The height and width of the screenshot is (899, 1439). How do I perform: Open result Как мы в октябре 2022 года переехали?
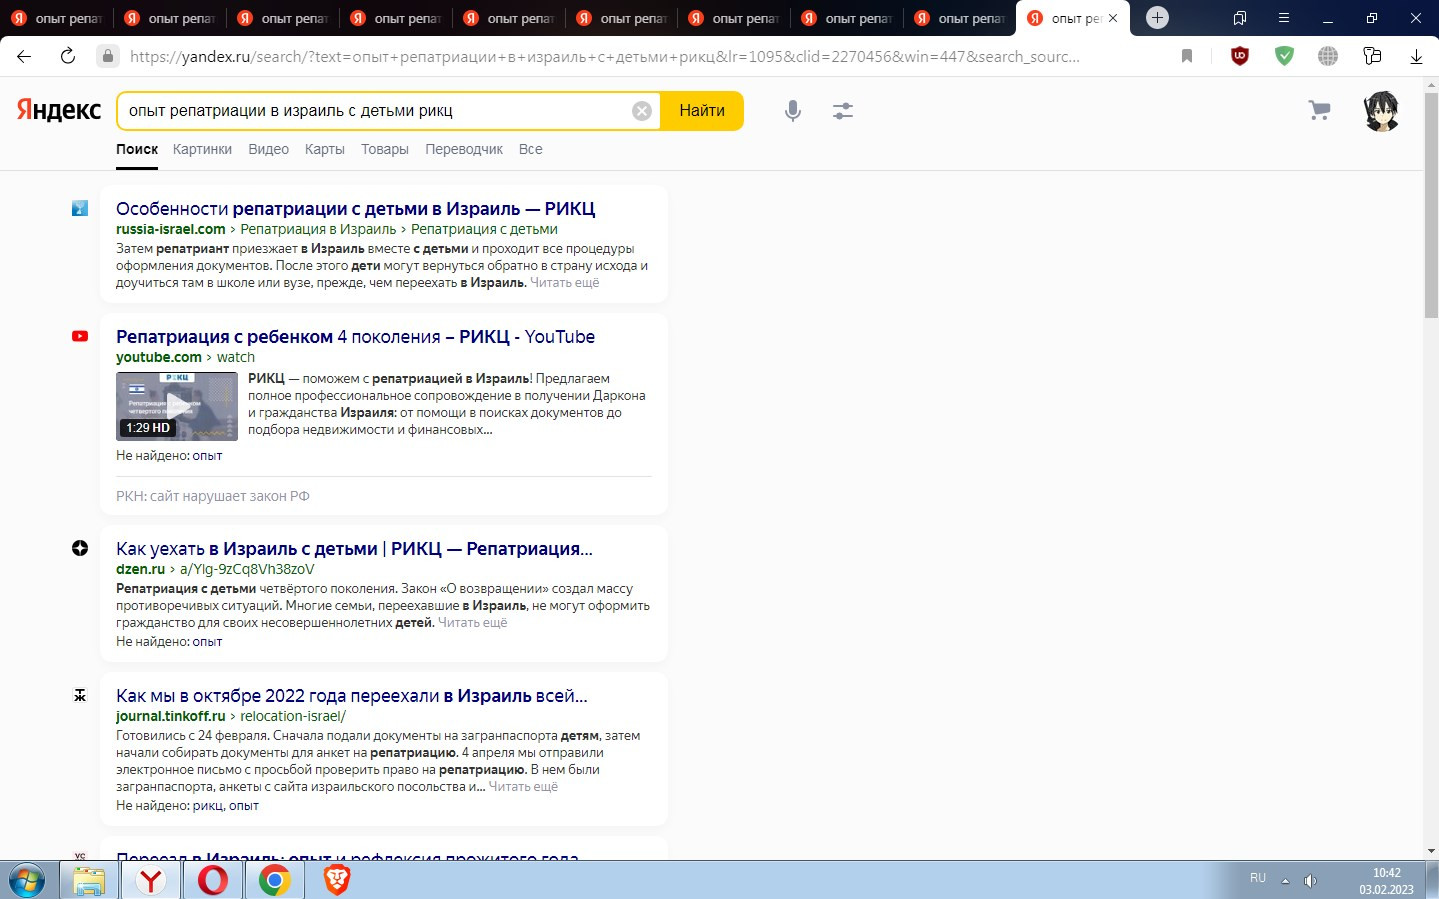pos(352,696)
